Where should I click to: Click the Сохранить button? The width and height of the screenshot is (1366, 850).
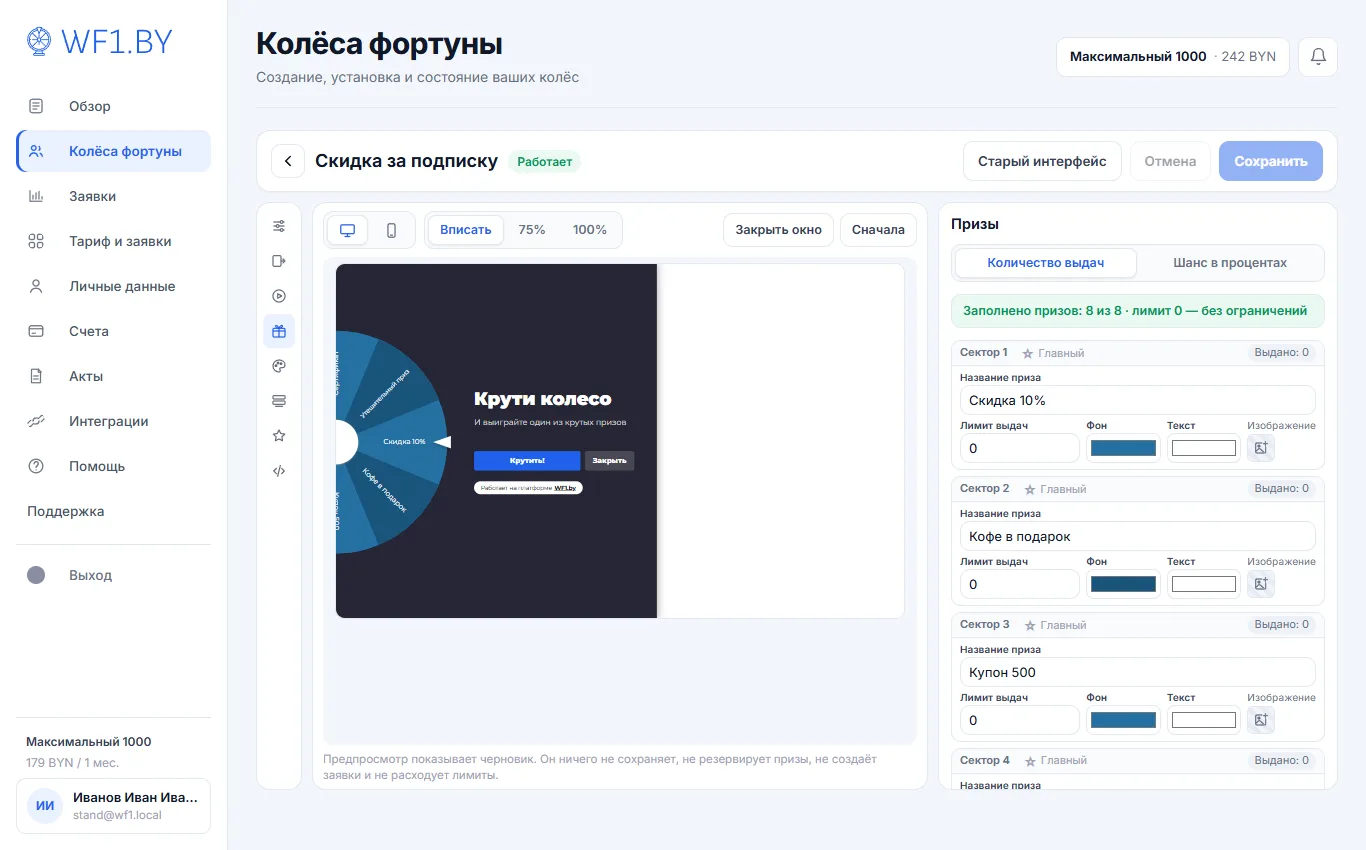click(x=1271, y=161)
